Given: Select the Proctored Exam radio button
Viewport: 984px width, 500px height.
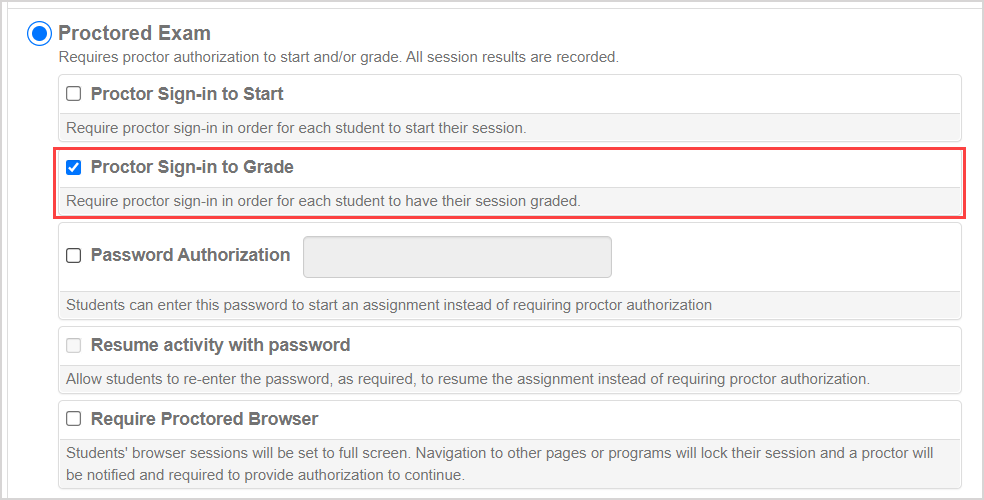Looking at the screenshot, I should point(39,34).
